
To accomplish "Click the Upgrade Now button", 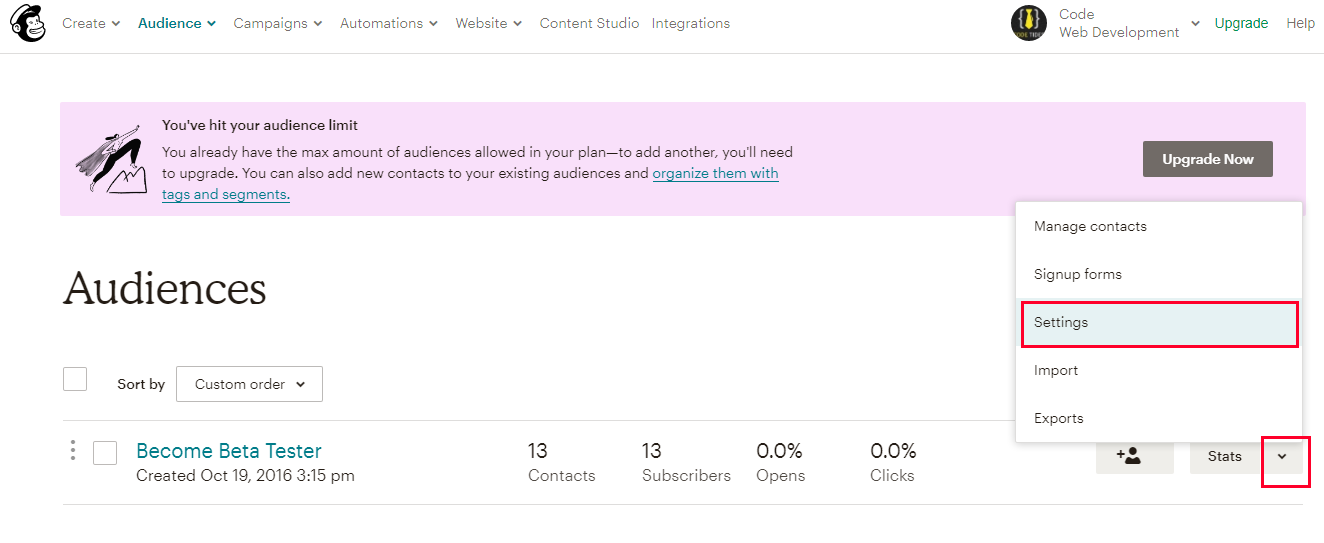I will click(x=1207, y=159).
